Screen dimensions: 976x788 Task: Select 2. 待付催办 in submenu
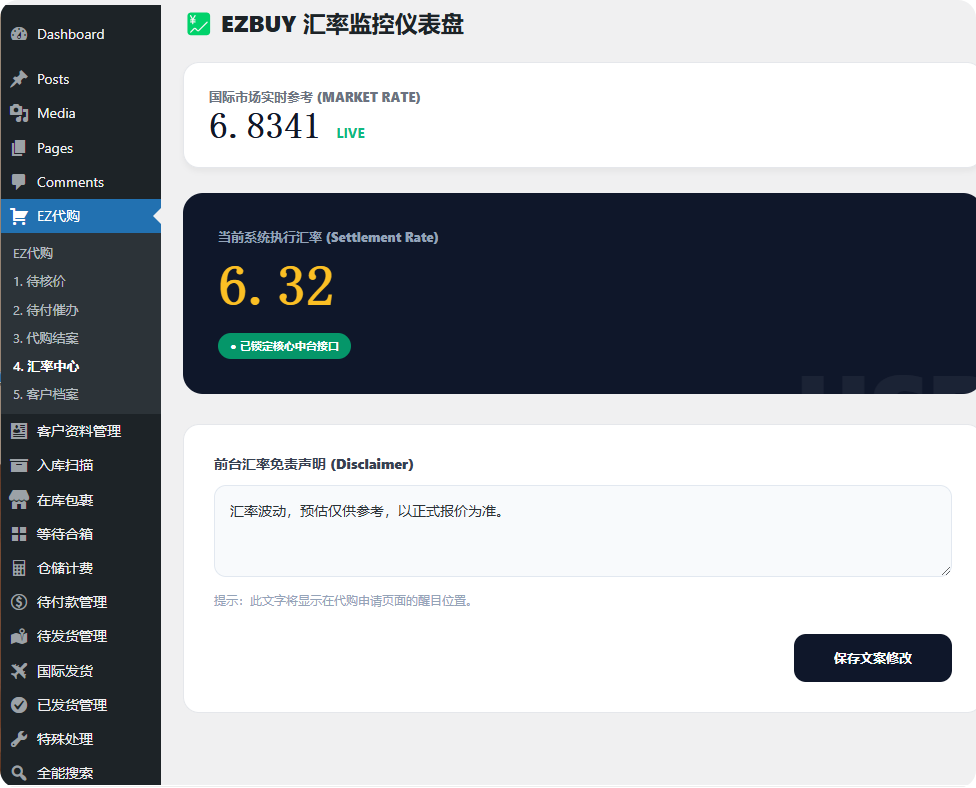click(46, 310)
